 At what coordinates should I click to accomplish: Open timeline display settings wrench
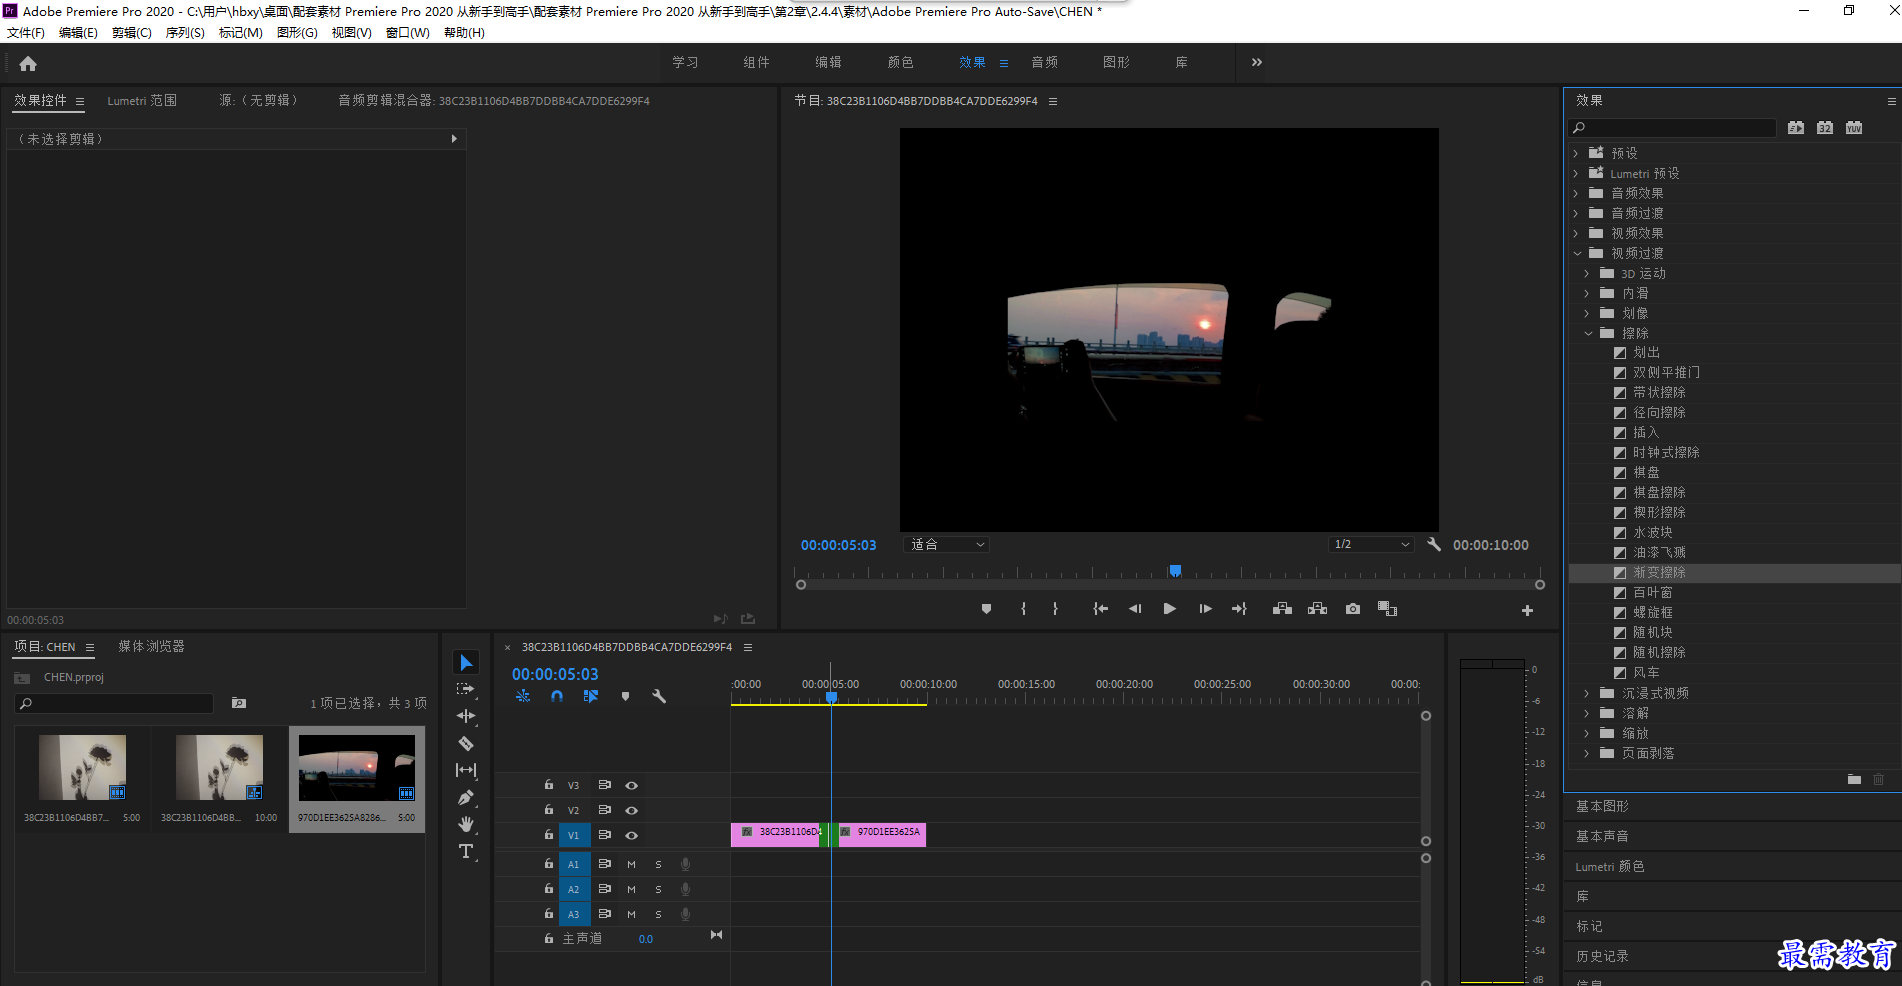pos(659,696)
